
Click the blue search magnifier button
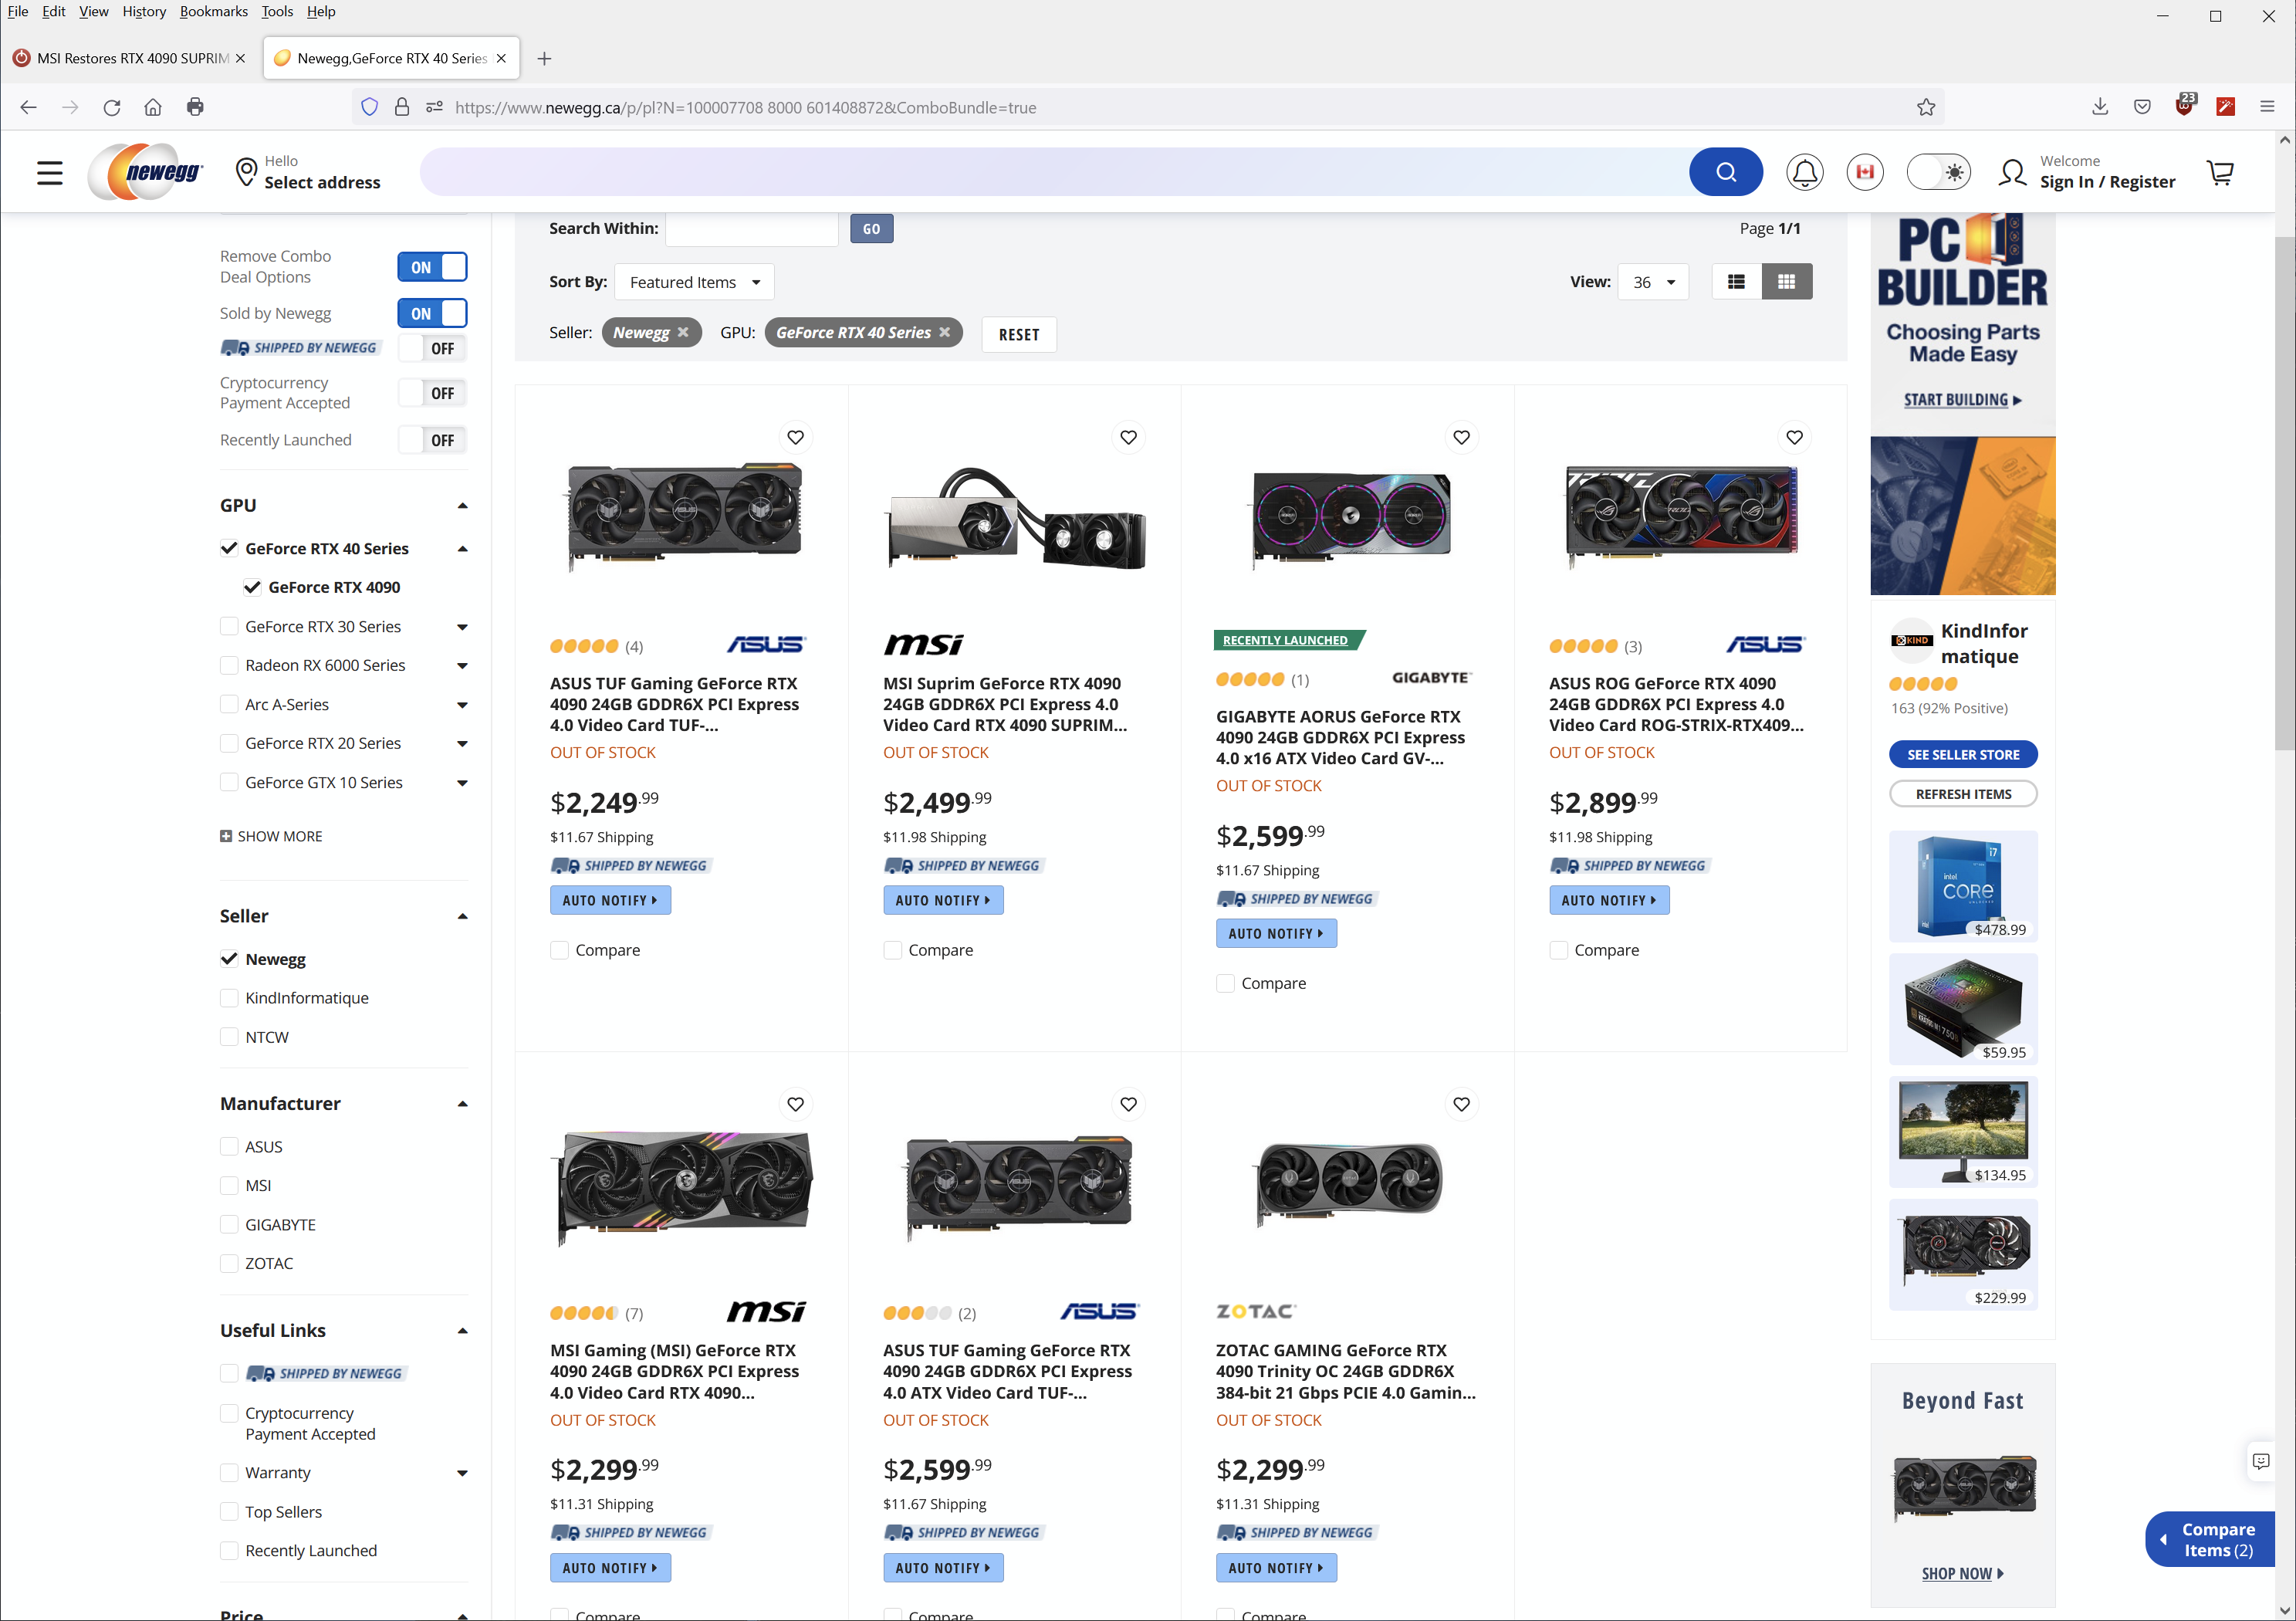(x=1725, y=172)
